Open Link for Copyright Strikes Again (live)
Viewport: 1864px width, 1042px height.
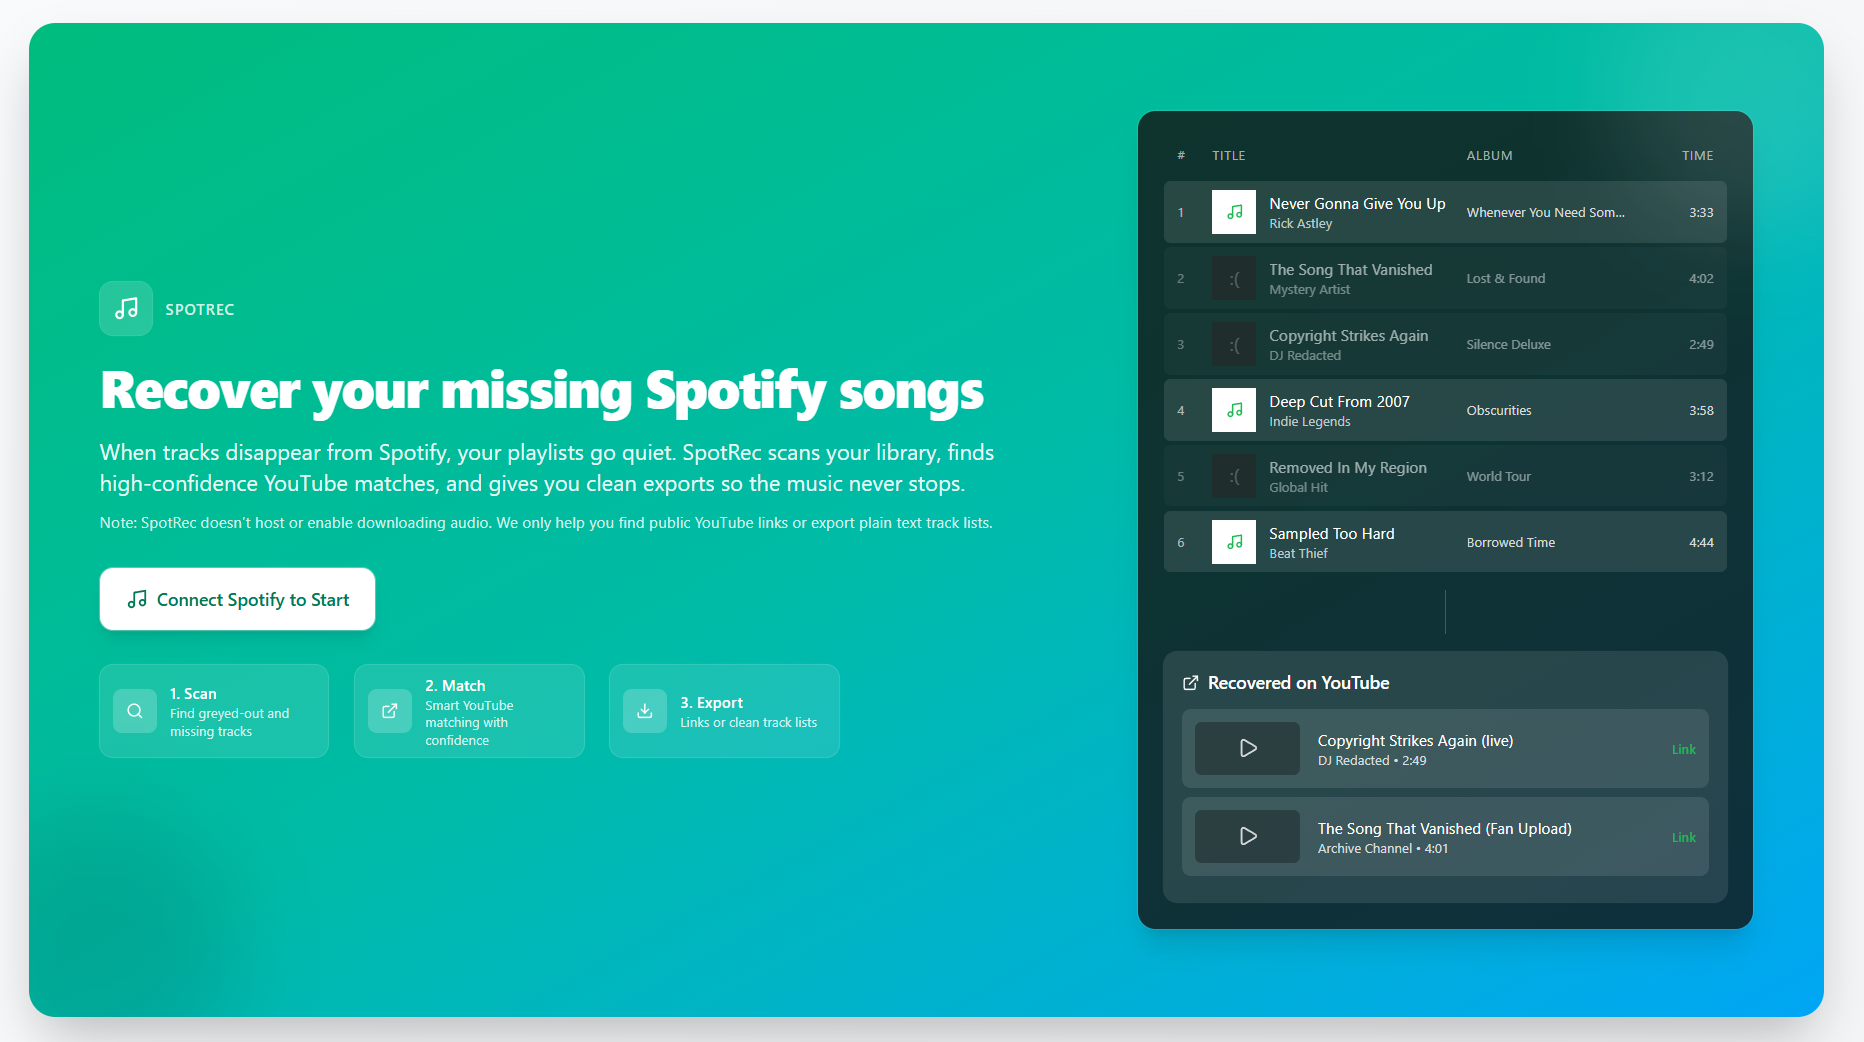(x=1684, y=749)
